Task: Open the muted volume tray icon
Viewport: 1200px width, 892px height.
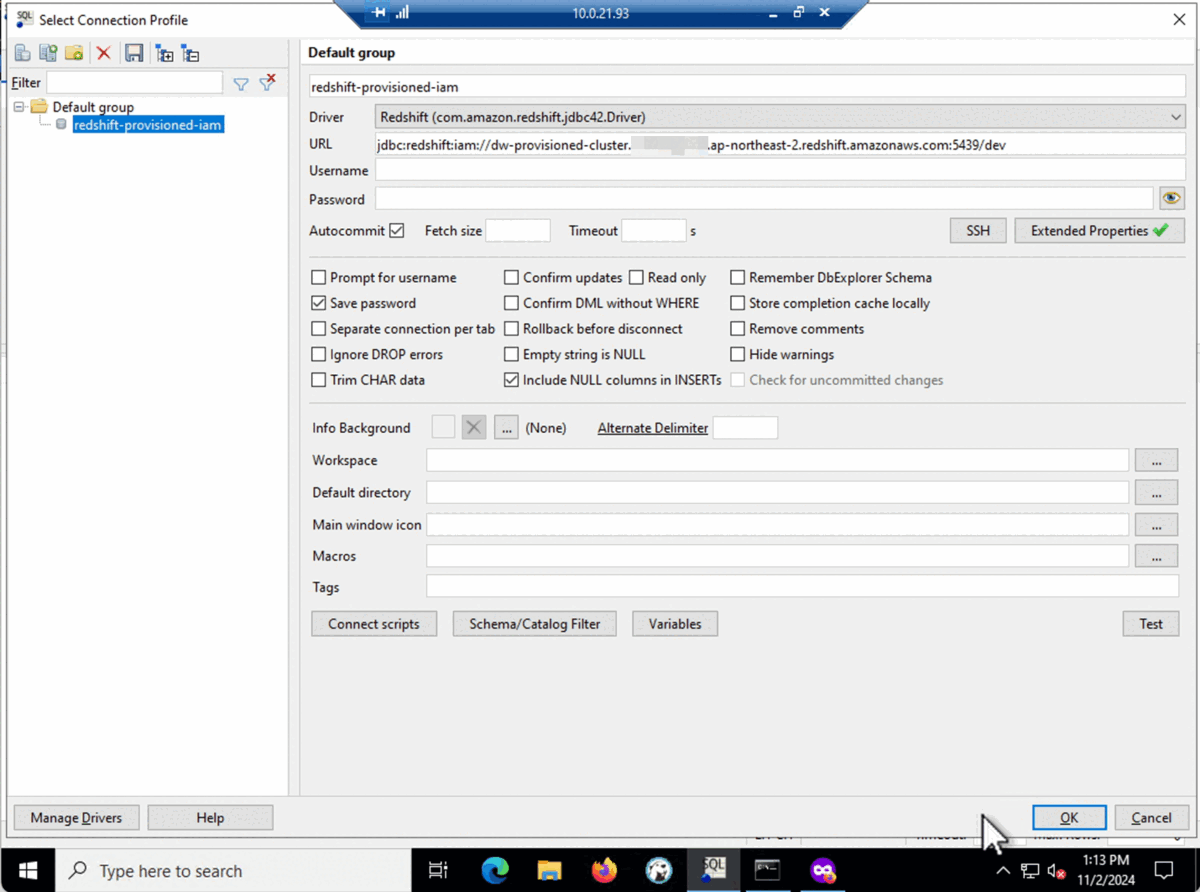Action: [1056, 871]
